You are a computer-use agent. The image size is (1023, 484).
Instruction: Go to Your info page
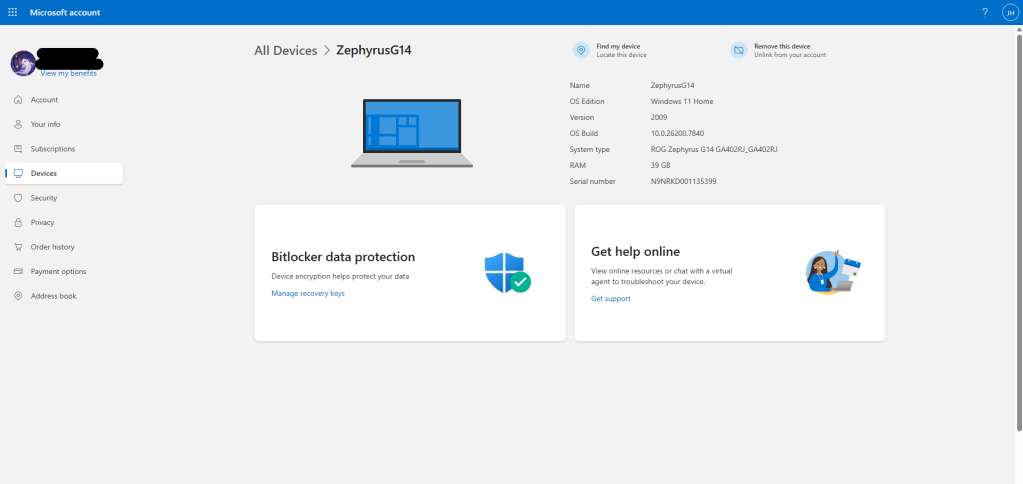click(x=46, y=124)
